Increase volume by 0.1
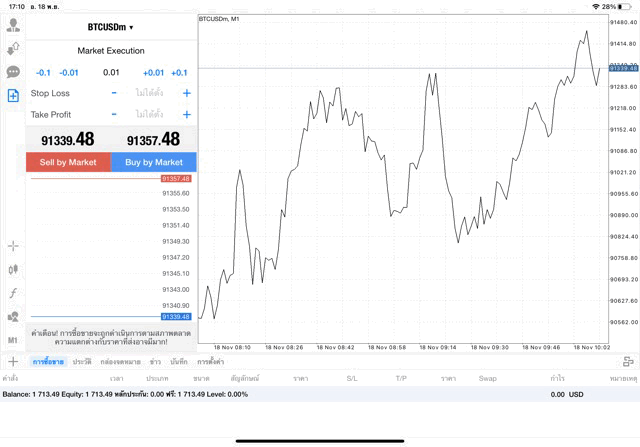This screenshot has width=640, height=447. point(179,73)
